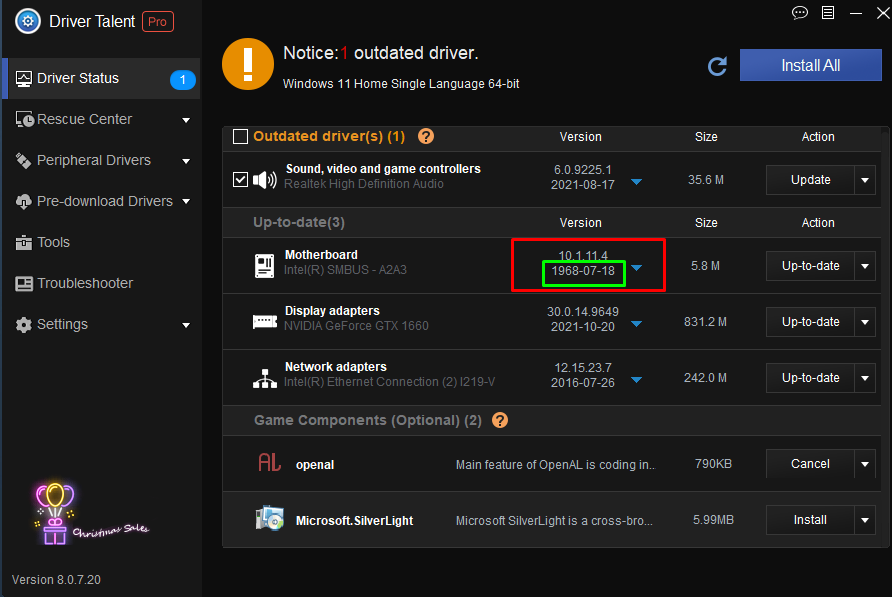Expand the Peripheral Drivers submenu arrow
892x597 pixels.
tap(186, 161)
